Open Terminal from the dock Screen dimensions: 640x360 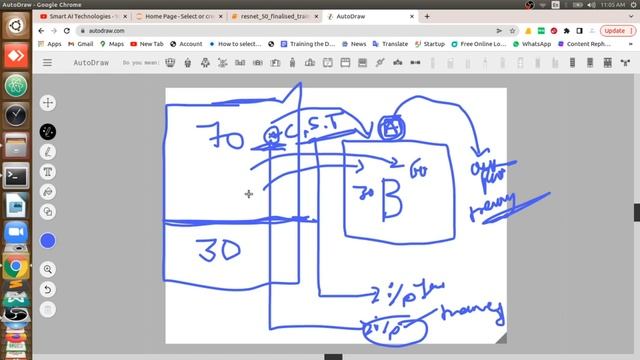pos(16,176)
